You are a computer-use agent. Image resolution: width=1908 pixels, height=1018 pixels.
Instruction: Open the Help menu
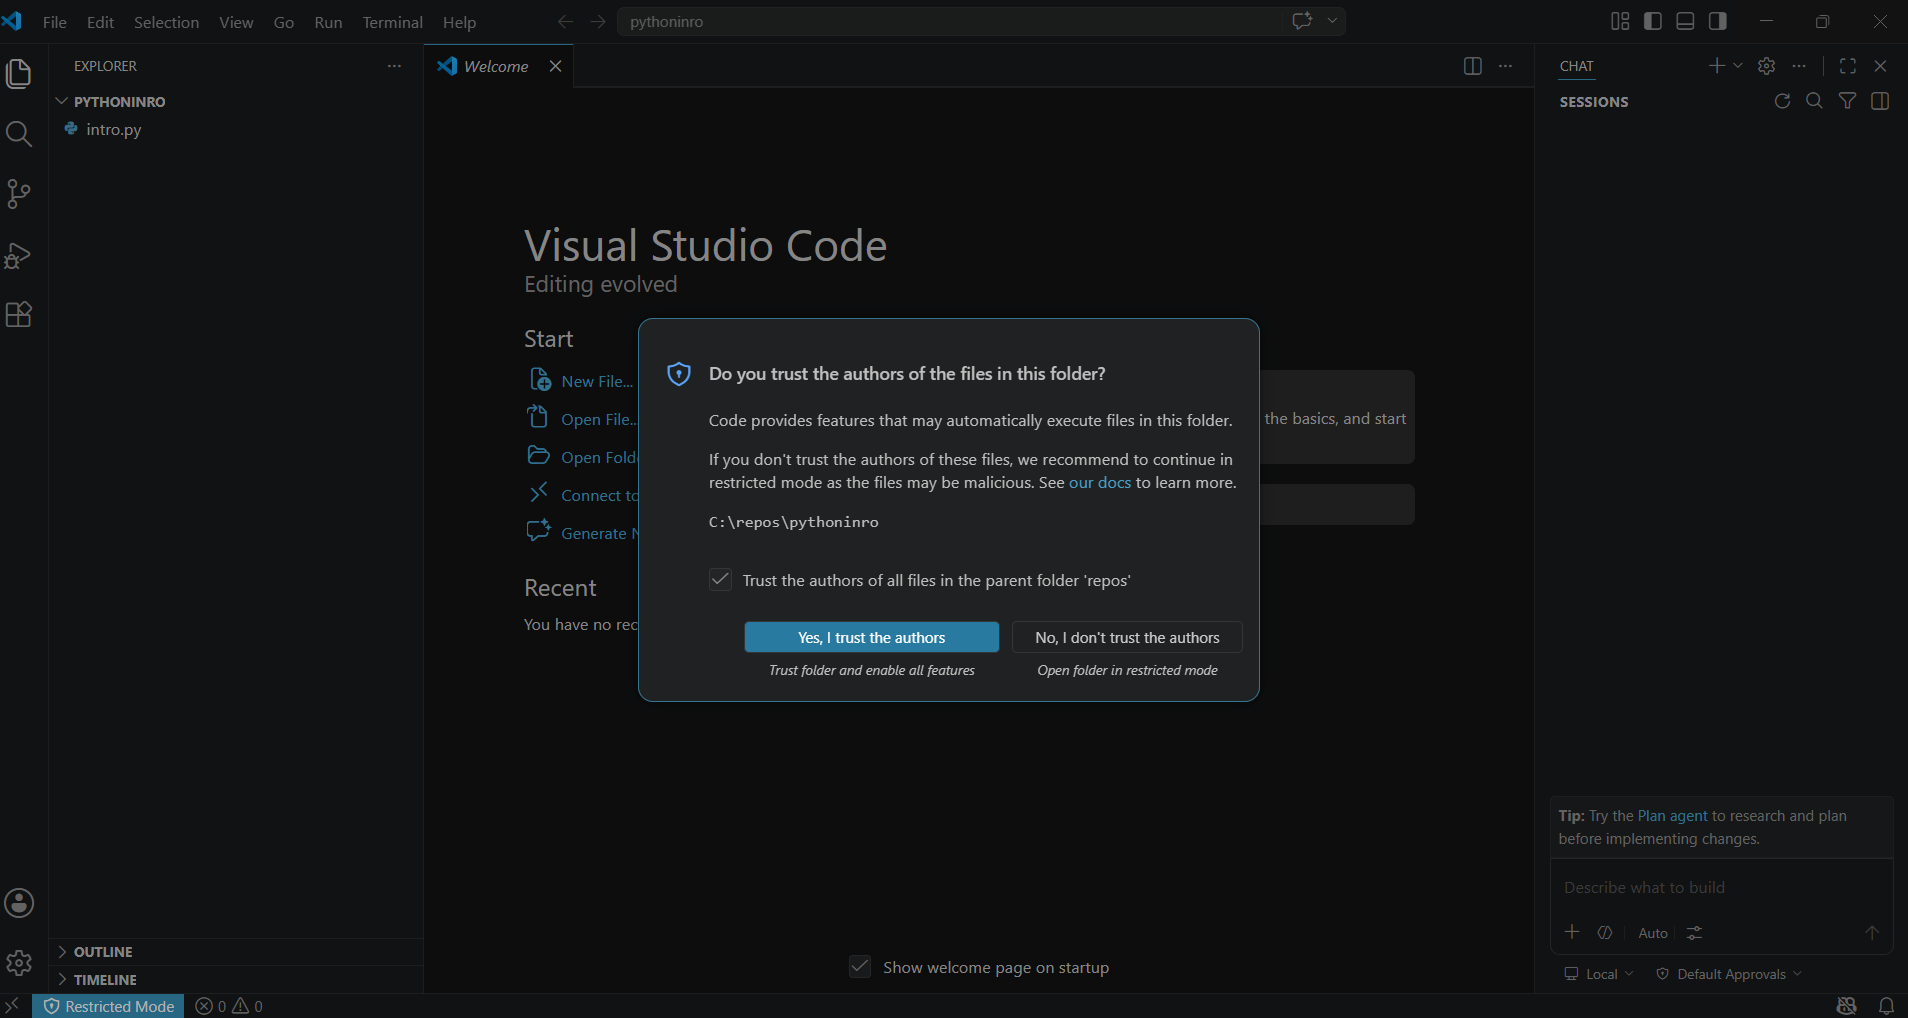[x=459, y=22]
